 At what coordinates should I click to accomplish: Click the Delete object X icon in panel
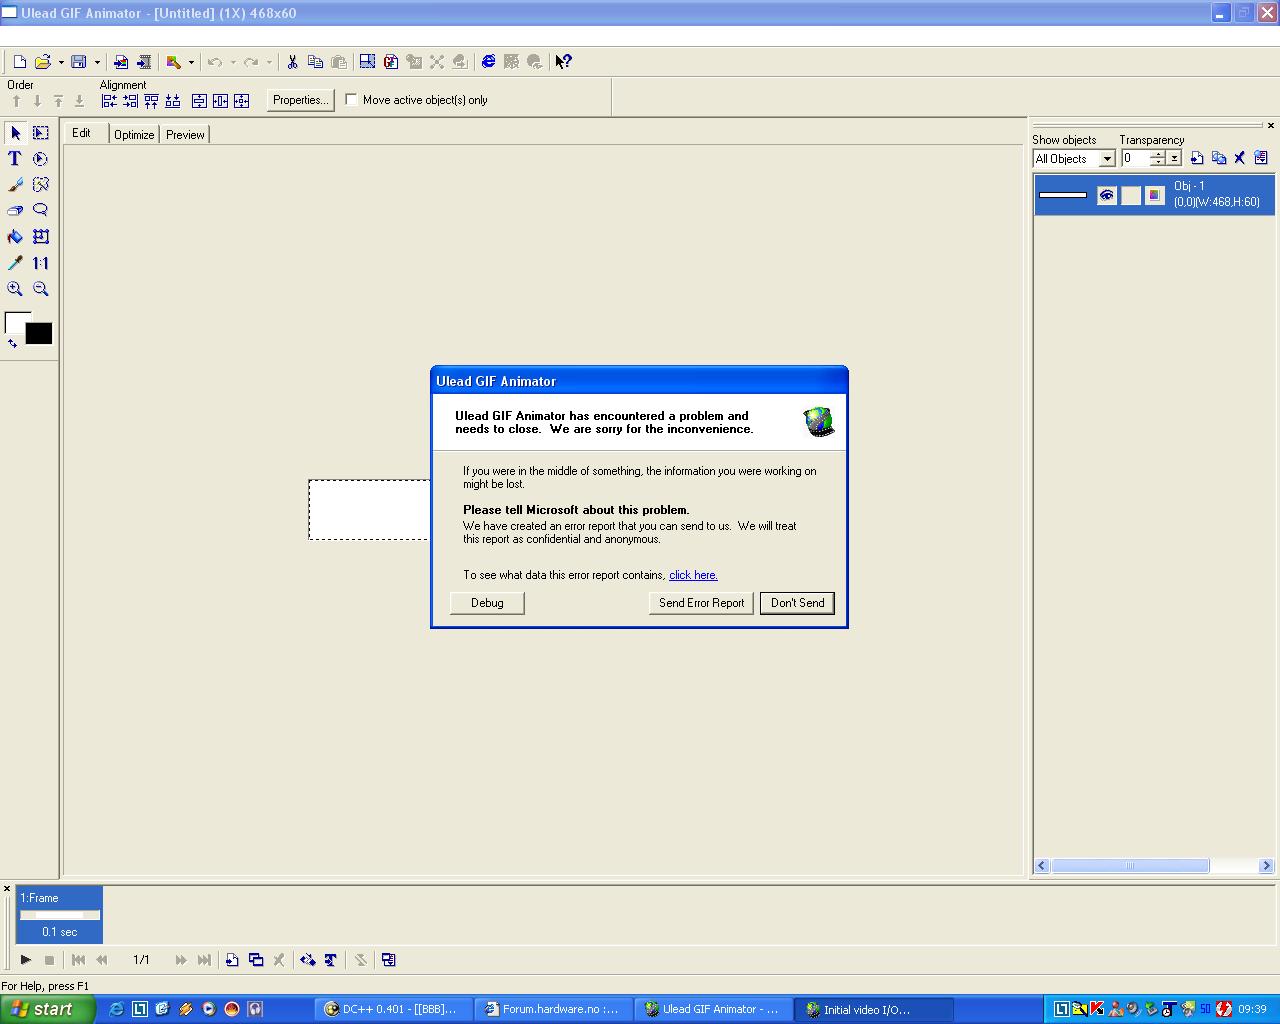click(1240, 158)
